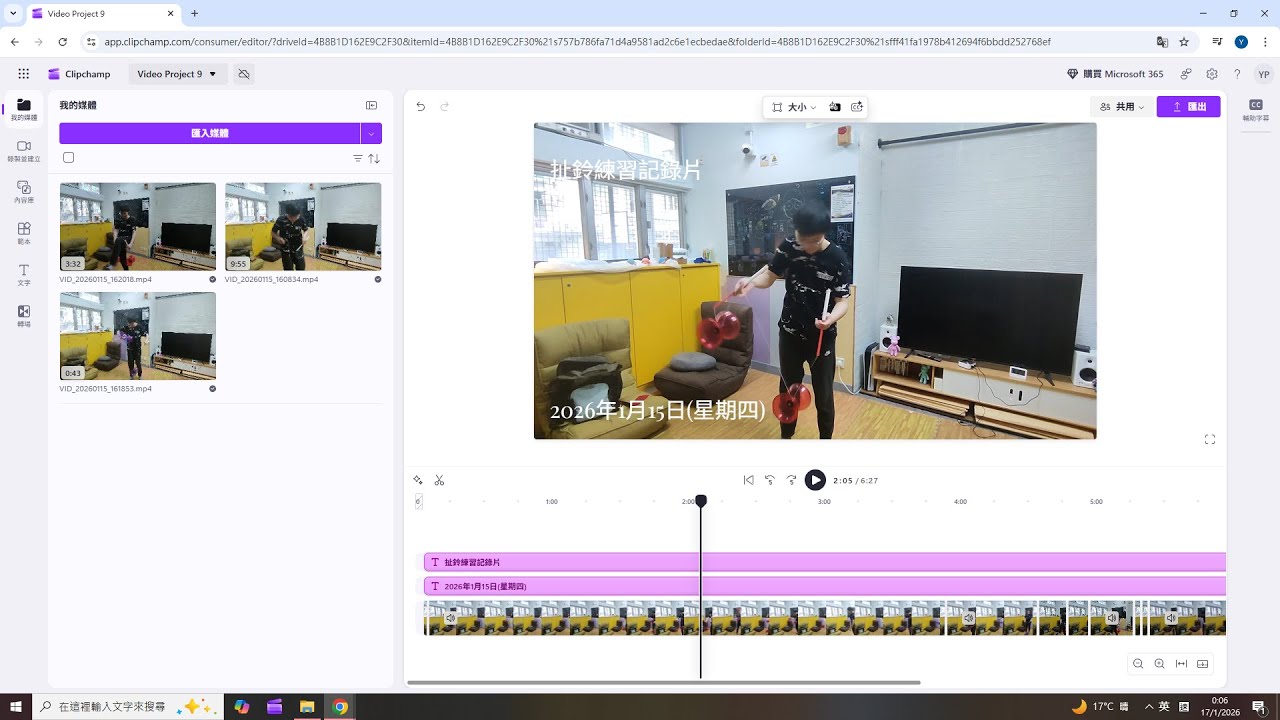Enter fullscreen preview mode
The height and width of the screenshot is (720, 1280).
point(1210,439)
